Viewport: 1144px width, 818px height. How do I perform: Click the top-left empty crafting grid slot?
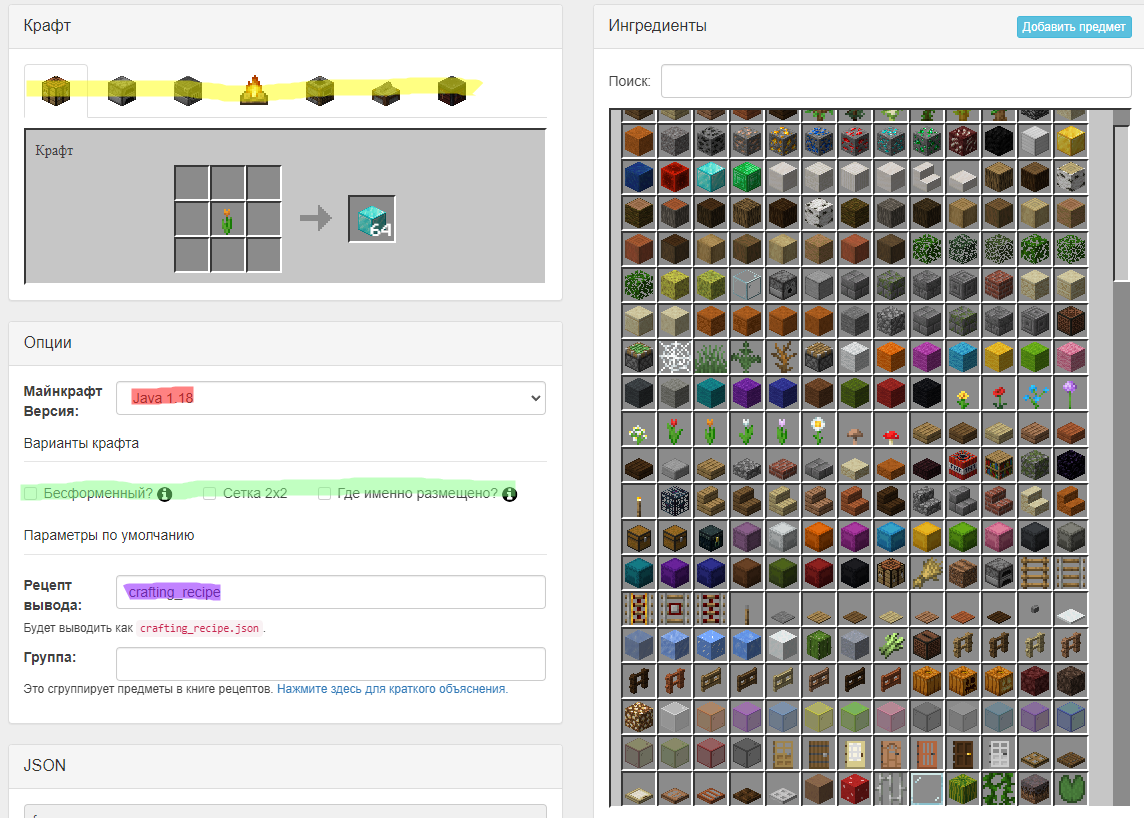tap(192, 183)
